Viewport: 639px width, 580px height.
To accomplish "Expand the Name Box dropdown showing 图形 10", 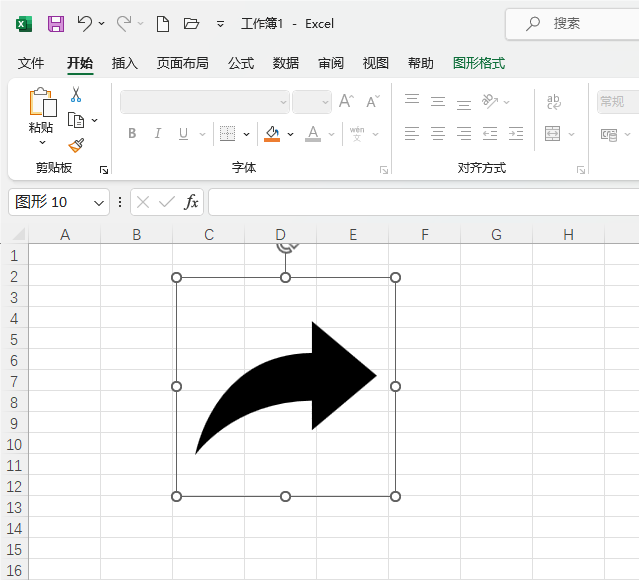I will [99, 203].
